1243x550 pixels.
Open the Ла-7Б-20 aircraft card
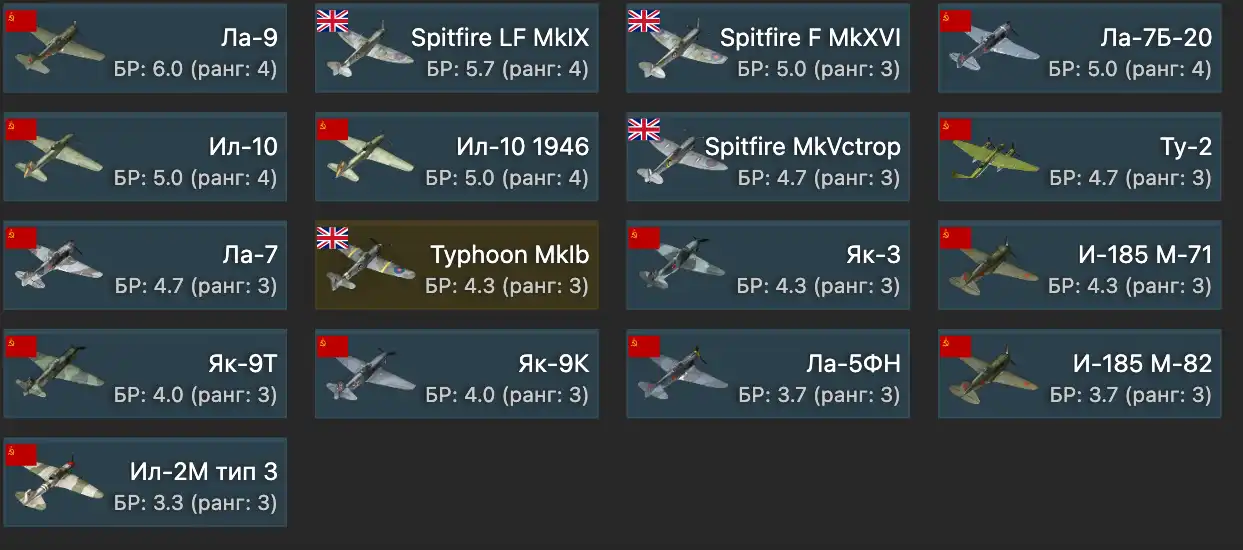click(1079, 48)
